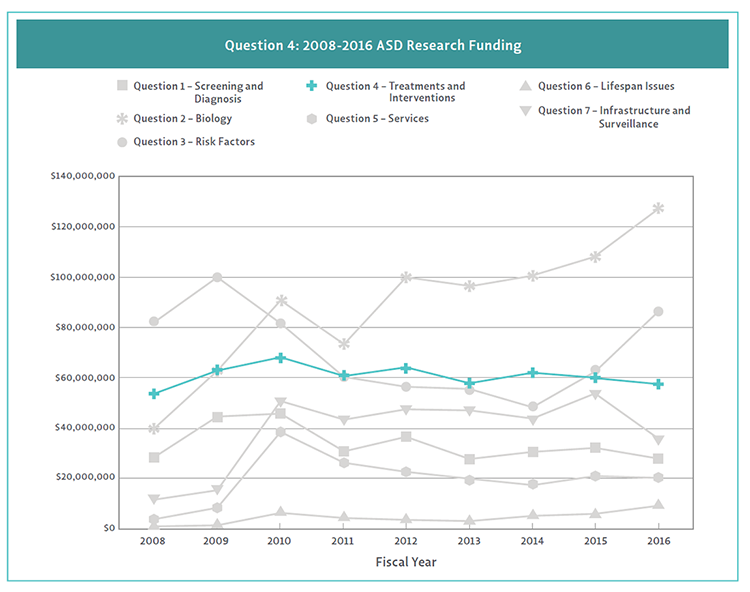Click the teal plus Question 4 legend icon
Viewport: 750px width, 592px height.
312,86
